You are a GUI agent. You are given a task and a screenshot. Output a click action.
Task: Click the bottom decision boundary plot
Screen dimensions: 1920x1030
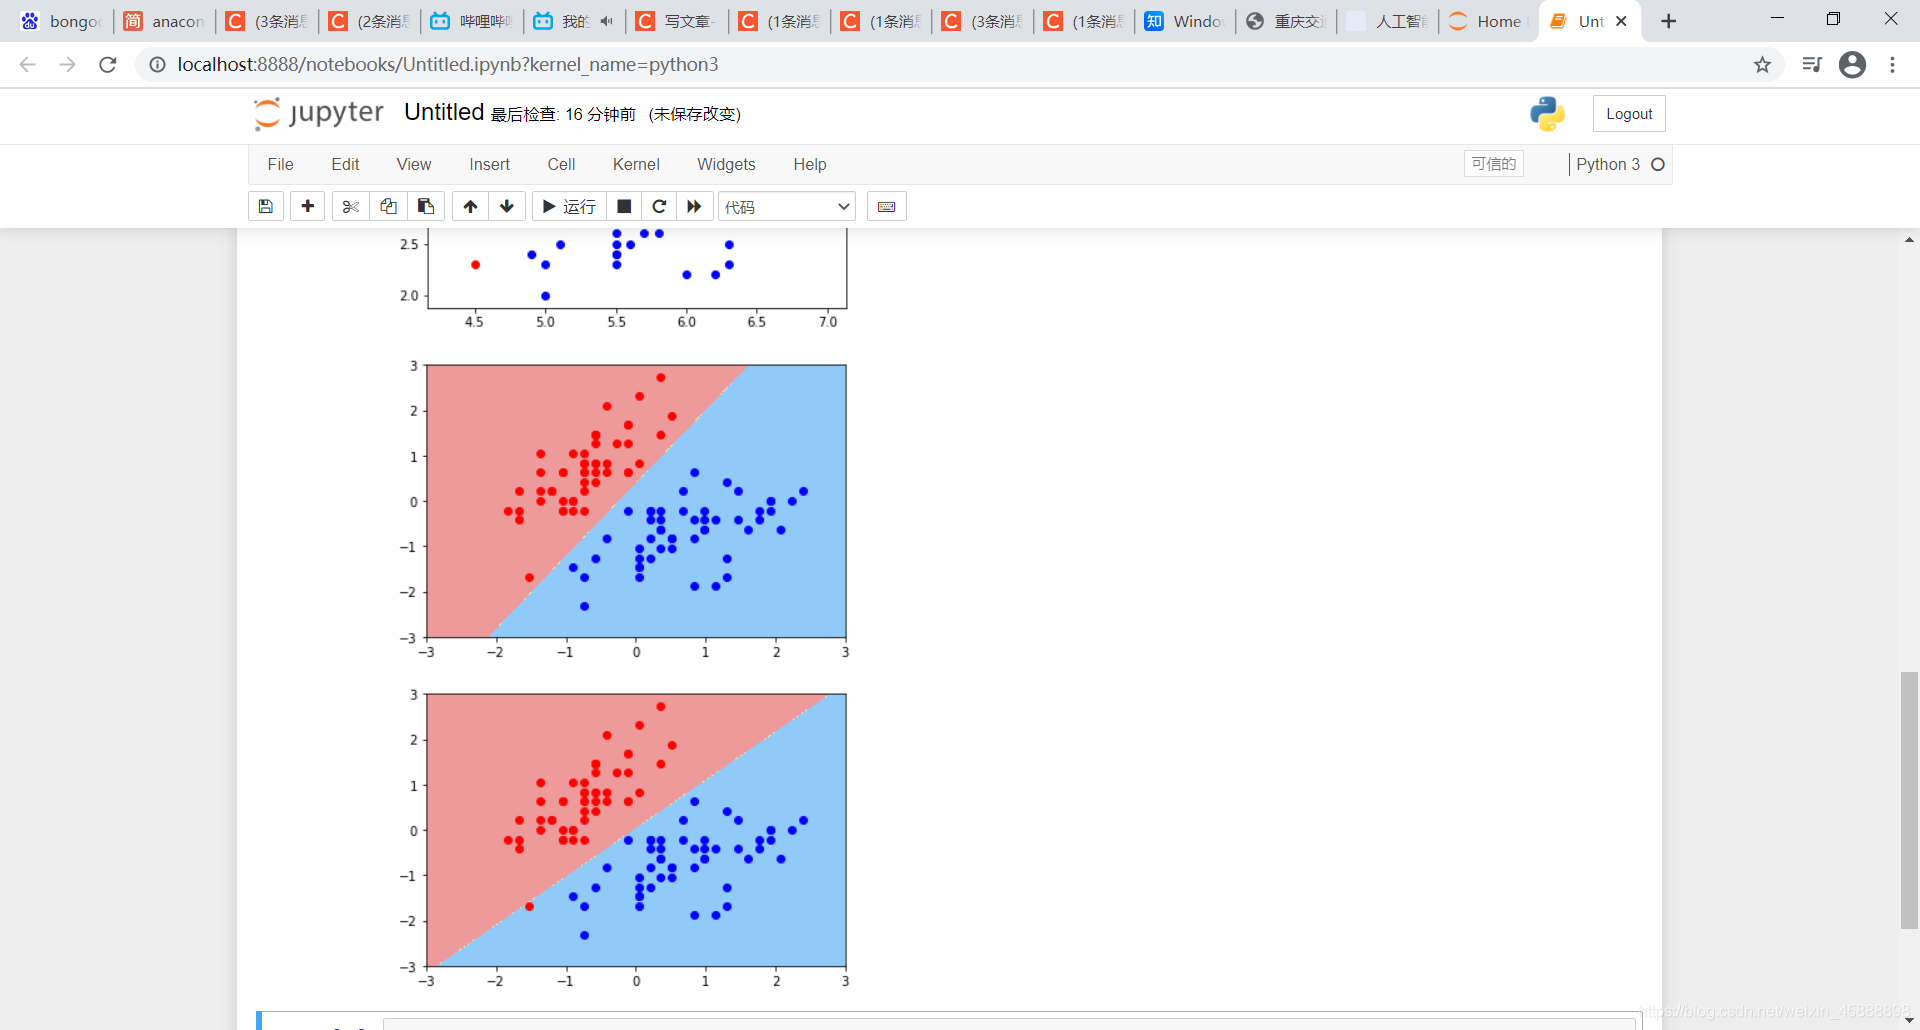pos(636,830)
